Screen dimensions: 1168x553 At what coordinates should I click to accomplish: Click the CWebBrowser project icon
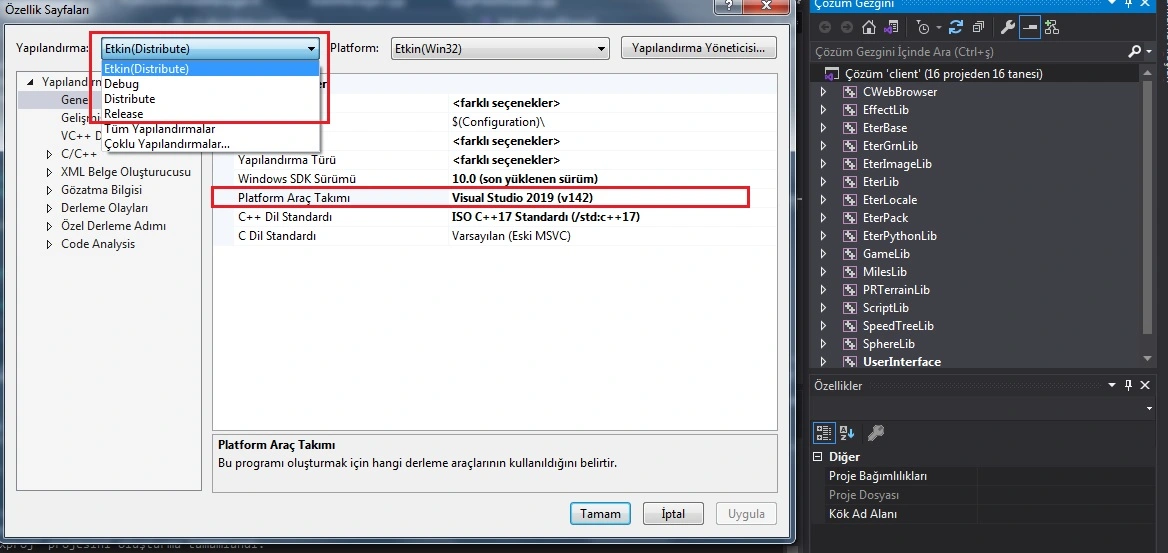[x=849, y=92]
